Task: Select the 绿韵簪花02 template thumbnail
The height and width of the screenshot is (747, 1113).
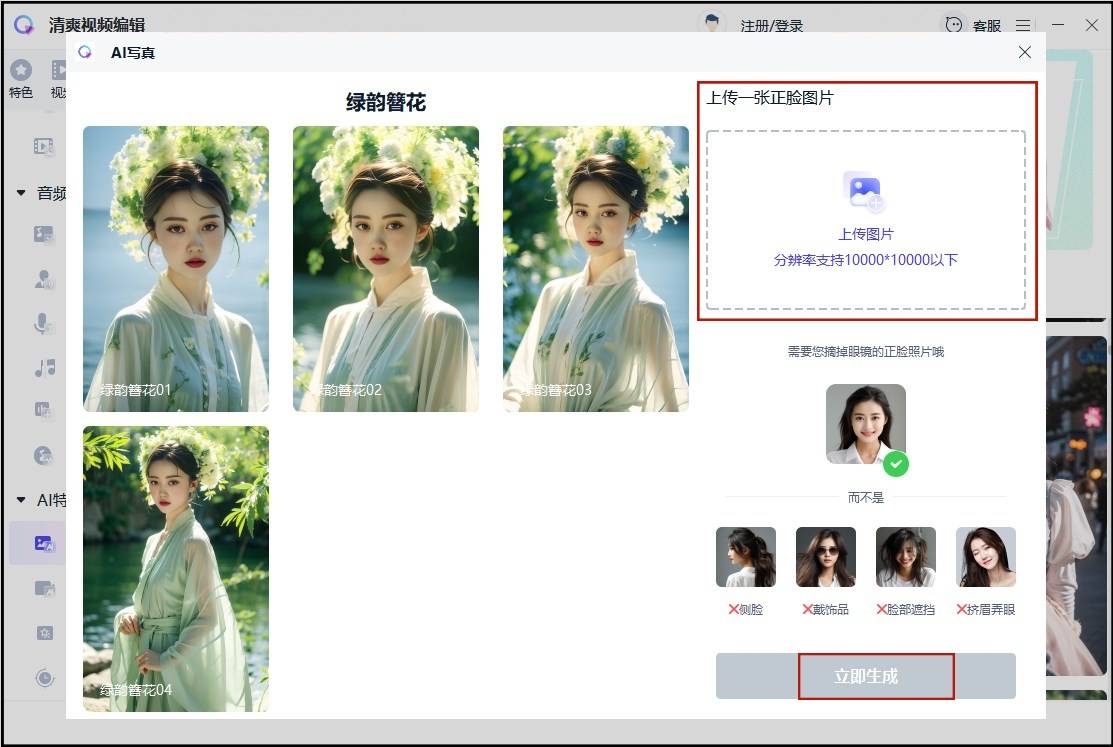Action: [x=386, y=268]
